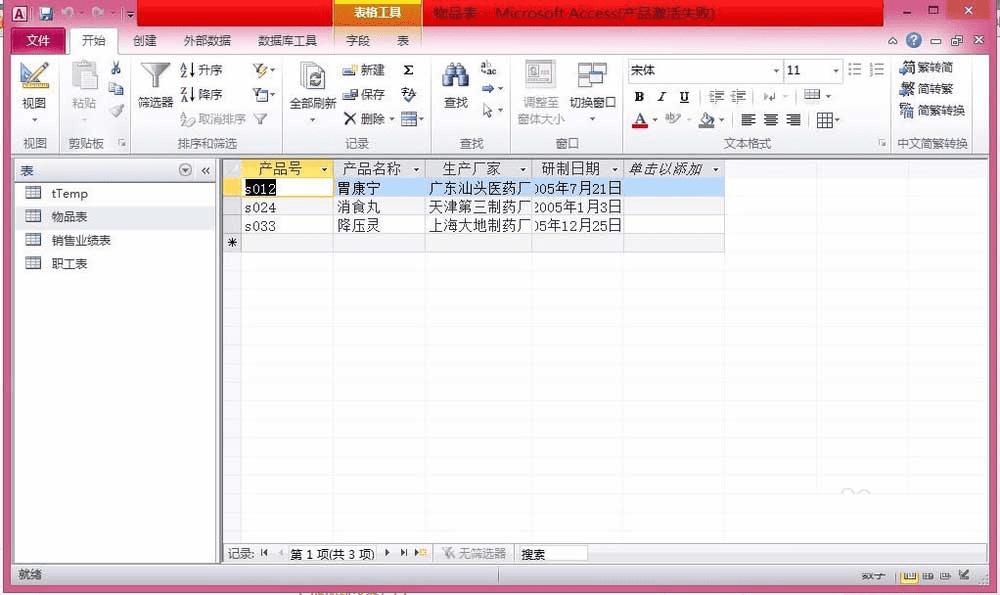Toggle filter icon in sort group
Screen dimensions: 1000x595
click(260, 119)
